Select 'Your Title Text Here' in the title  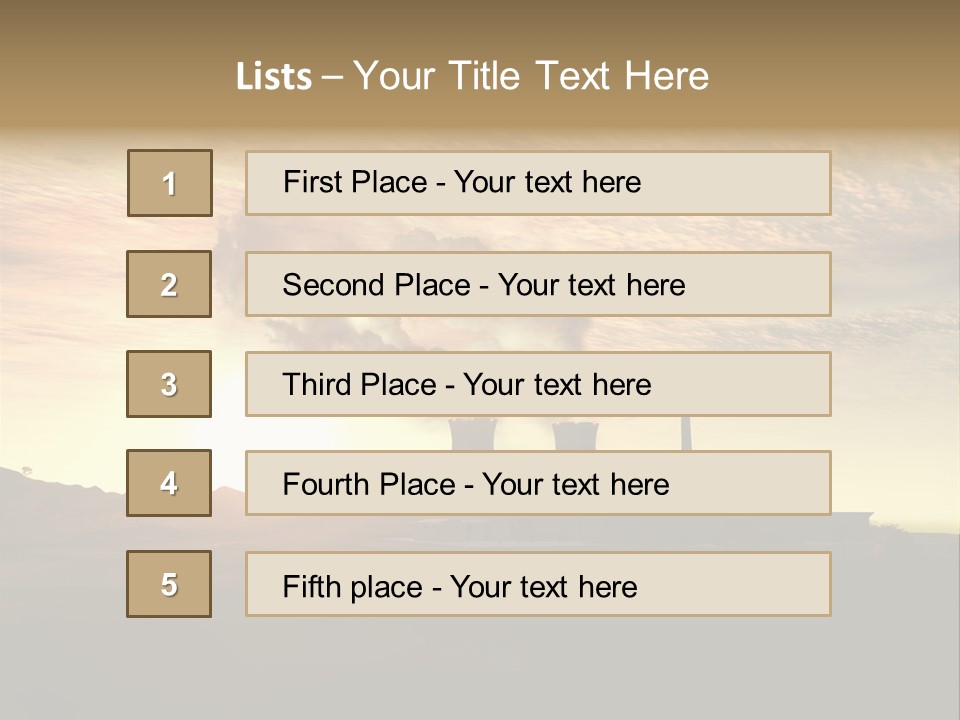(531, 76)
